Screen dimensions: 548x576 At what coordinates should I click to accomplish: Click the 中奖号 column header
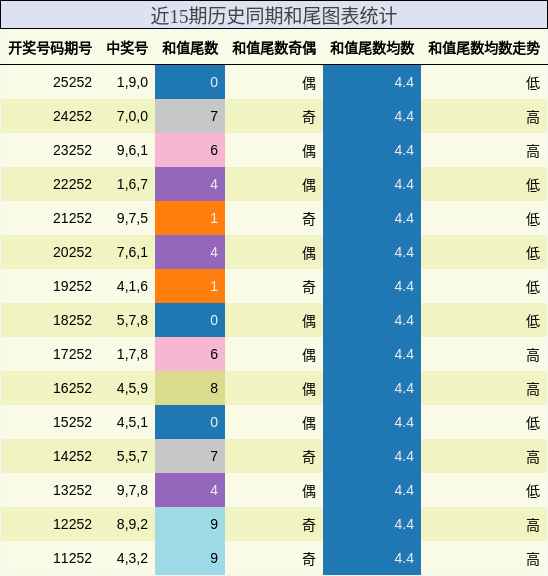click(x=127, y=48)
